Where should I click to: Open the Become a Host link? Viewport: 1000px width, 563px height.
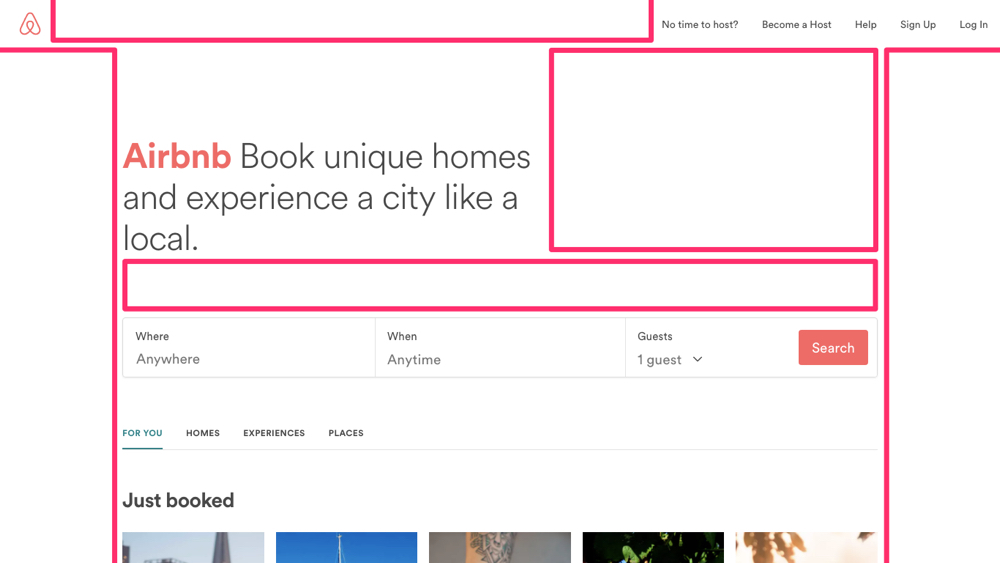(x=797, y=25)
